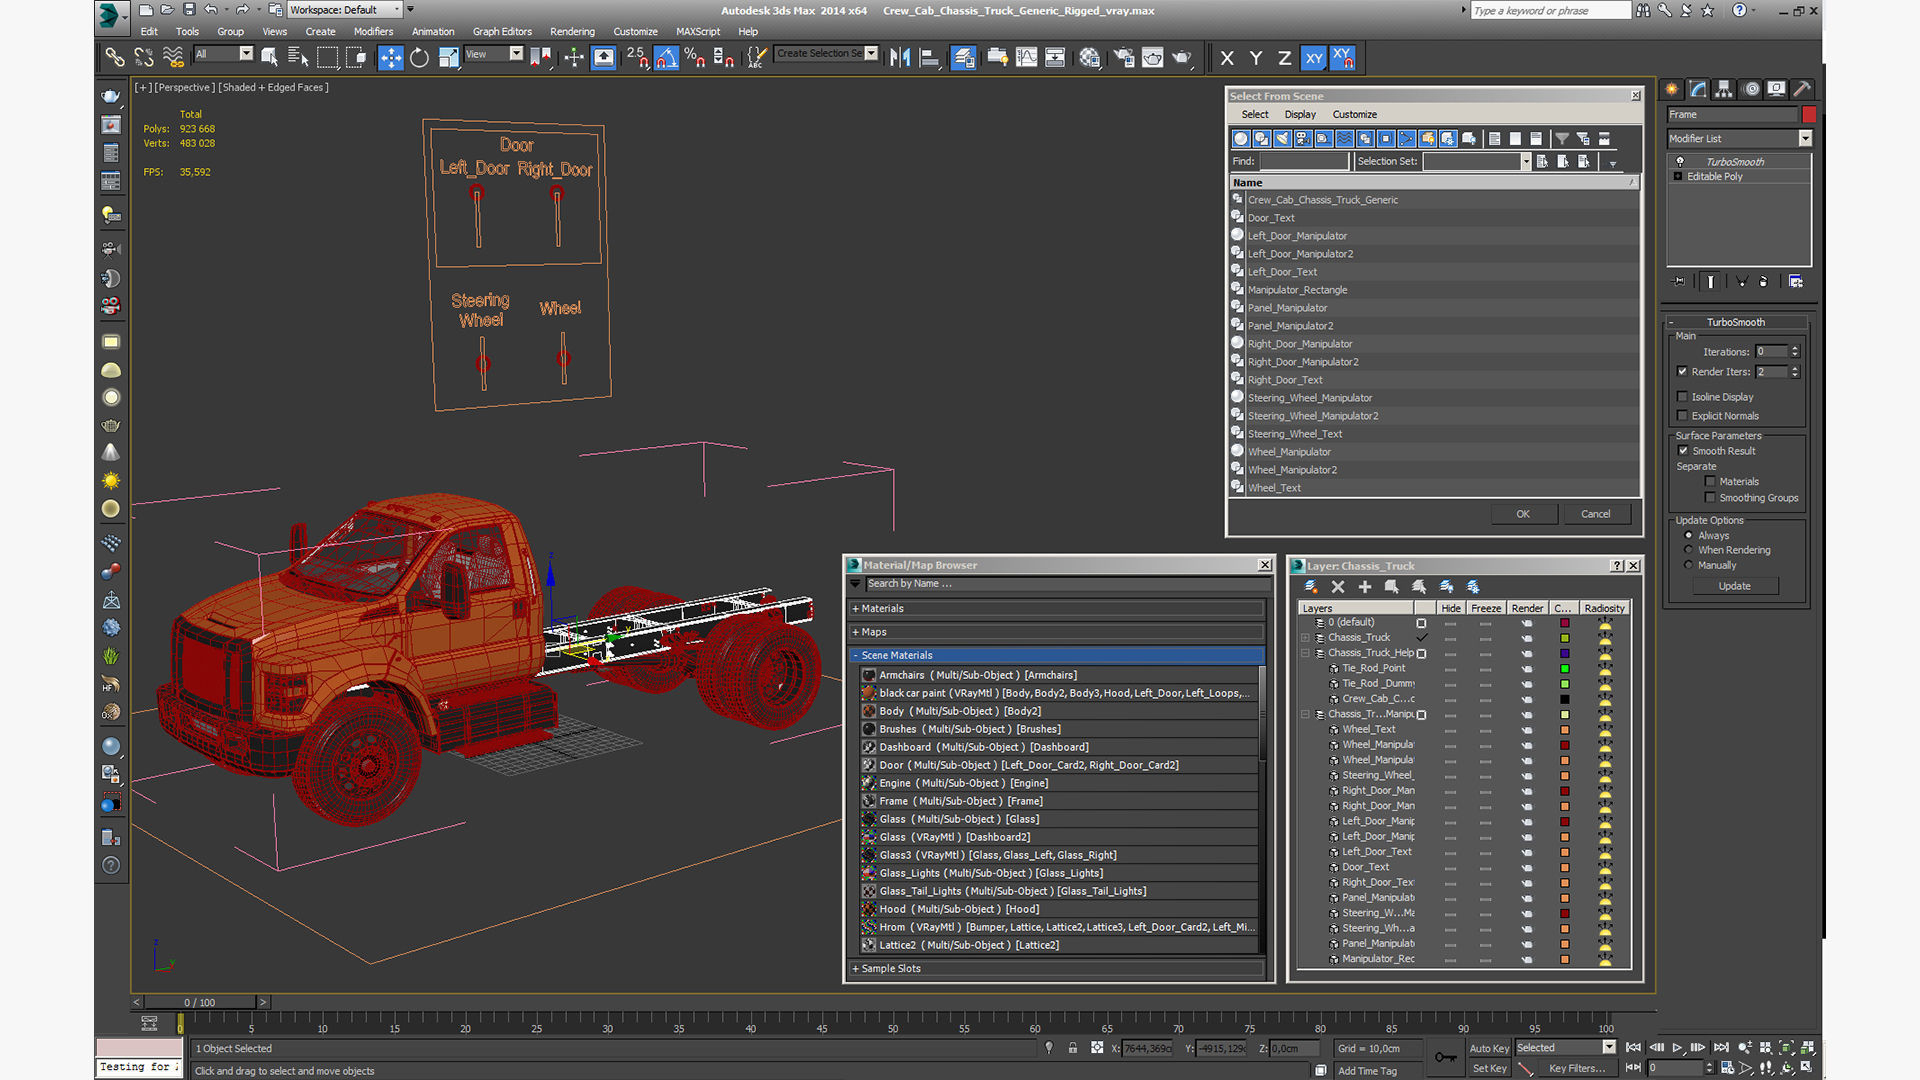The height and width of the screenshot is (1080, 1920).
Task: Click the Auto Key button
Action: (1489, 1049)
